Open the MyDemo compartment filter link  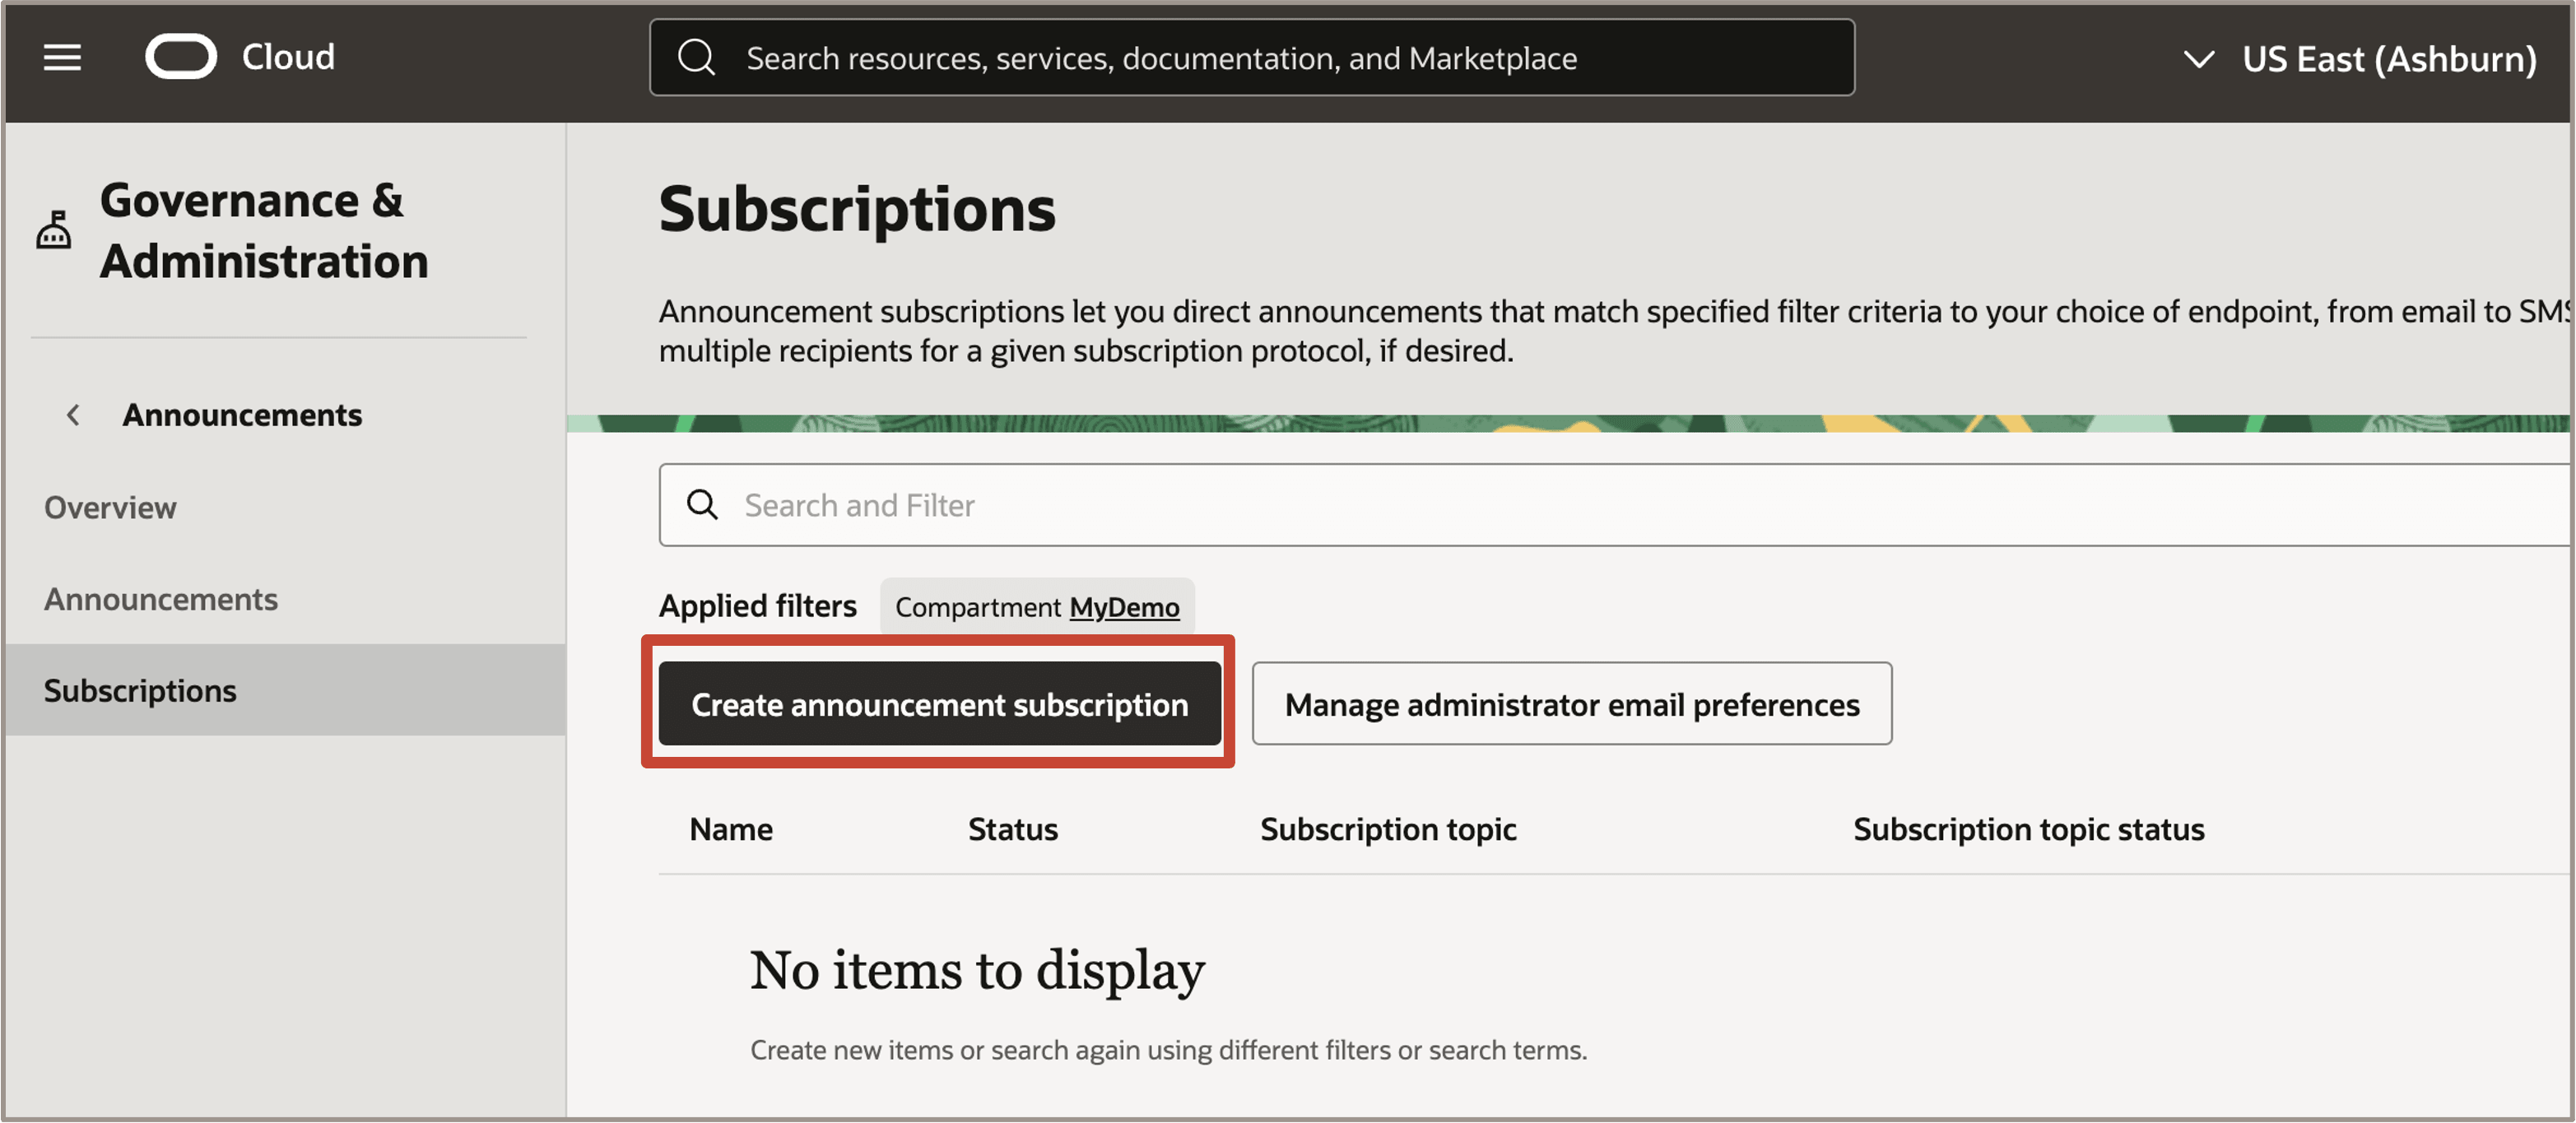[1124, 607]
